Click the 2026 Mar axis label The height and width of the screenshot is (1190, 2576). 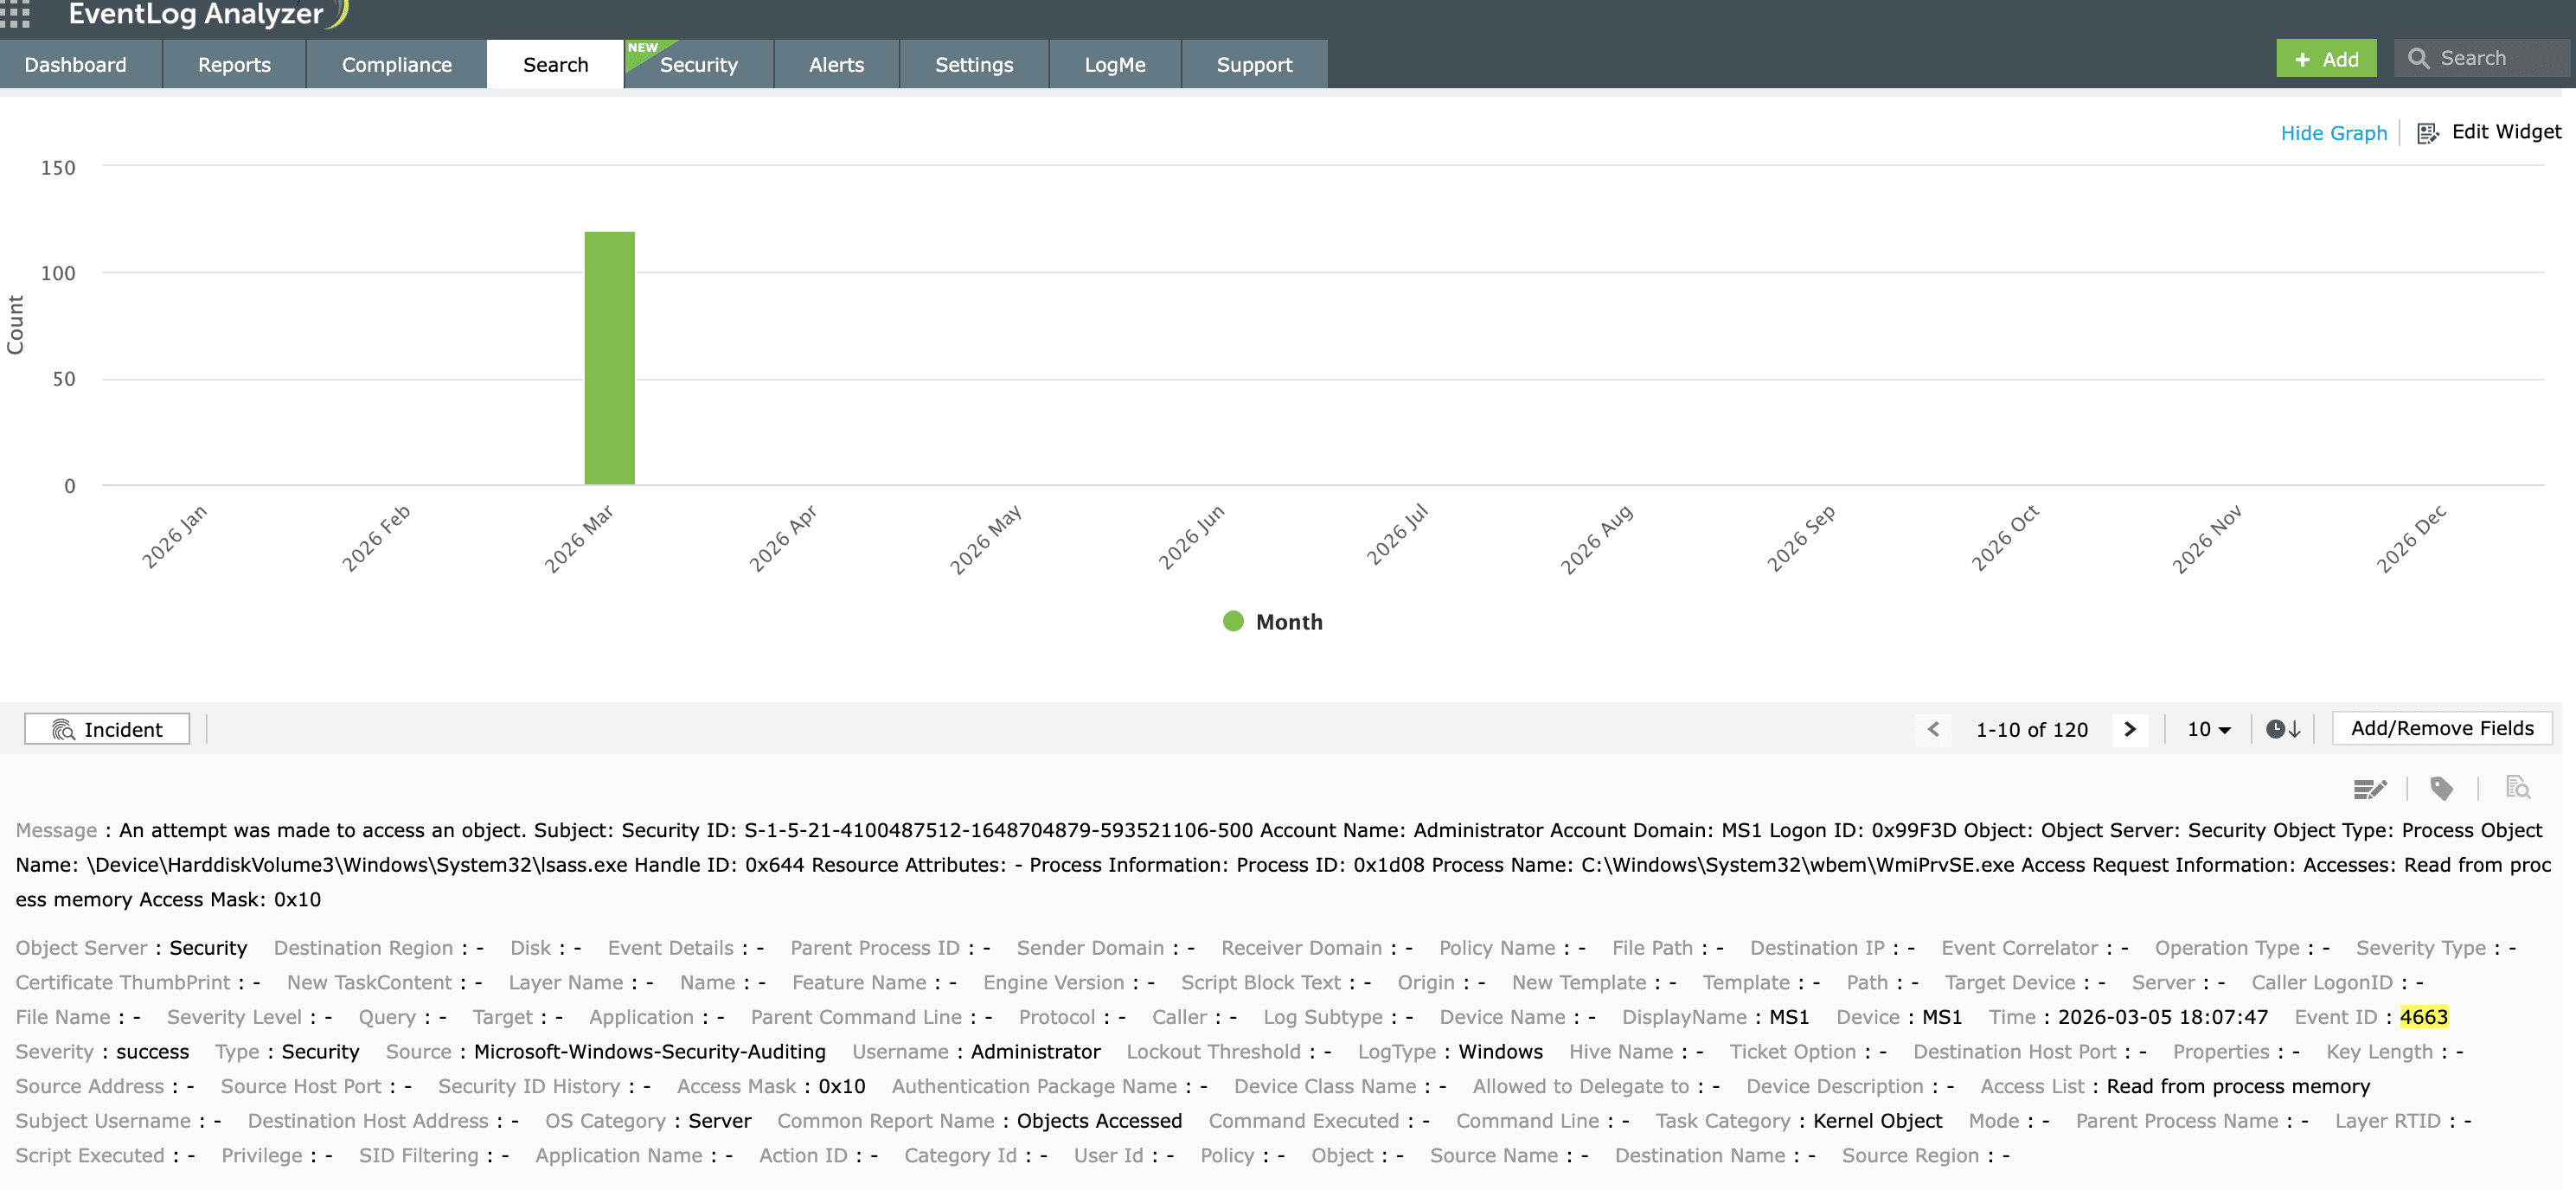coord(579,538)
